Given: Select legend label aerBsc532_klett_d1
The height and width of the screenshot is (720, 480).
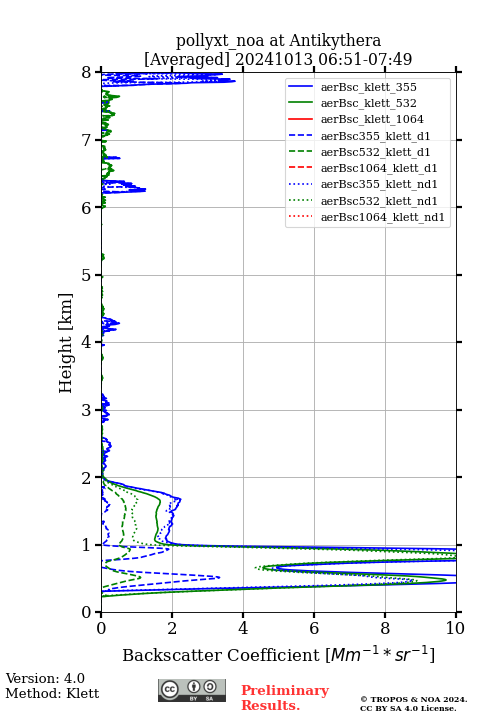Looking at the screenshot, I should (x=375, y=152).
